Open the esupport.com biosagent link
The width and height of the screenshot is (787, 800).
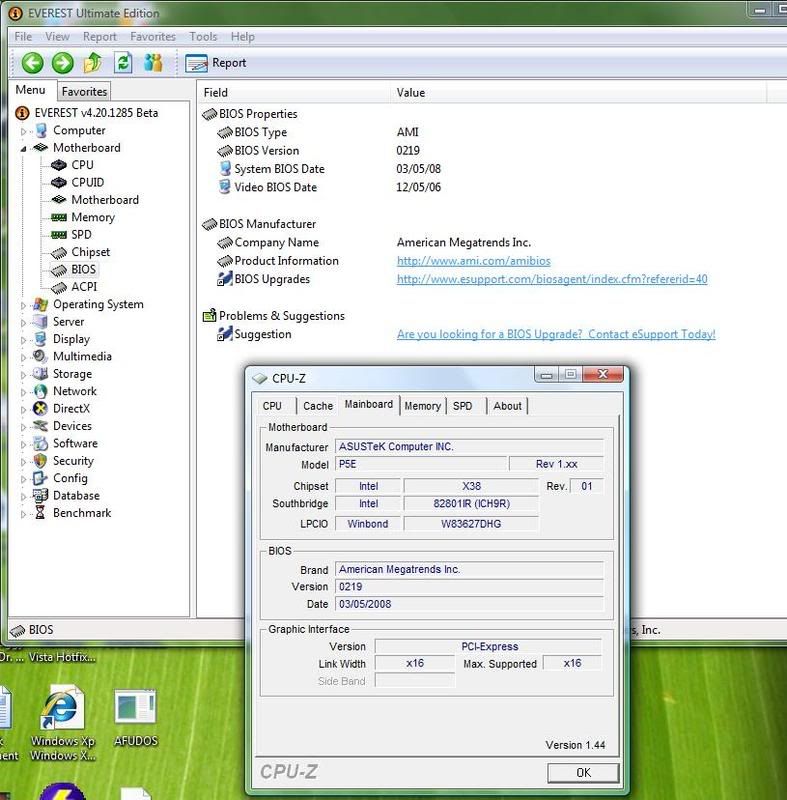pyautogui.click(x=552, y=279)
